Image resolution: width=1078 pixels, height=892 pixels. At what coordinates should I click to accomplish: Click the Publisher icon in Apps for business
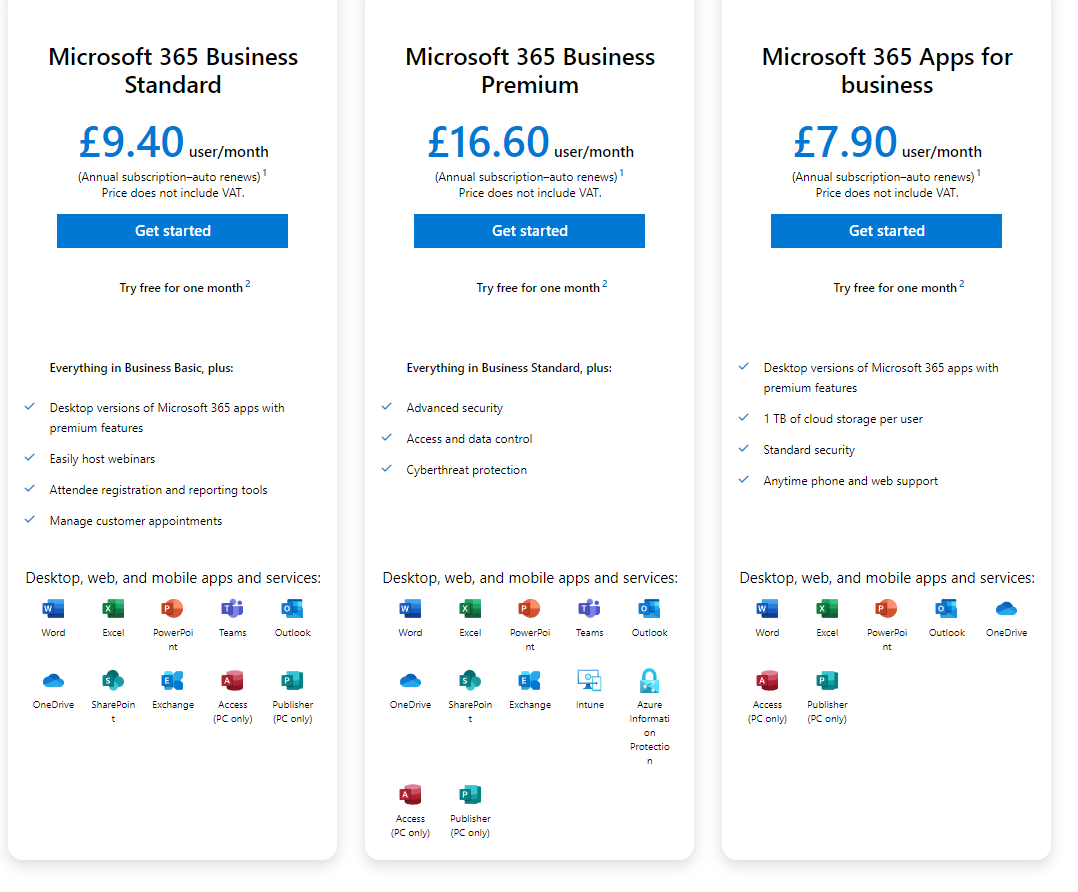(827, 681)
